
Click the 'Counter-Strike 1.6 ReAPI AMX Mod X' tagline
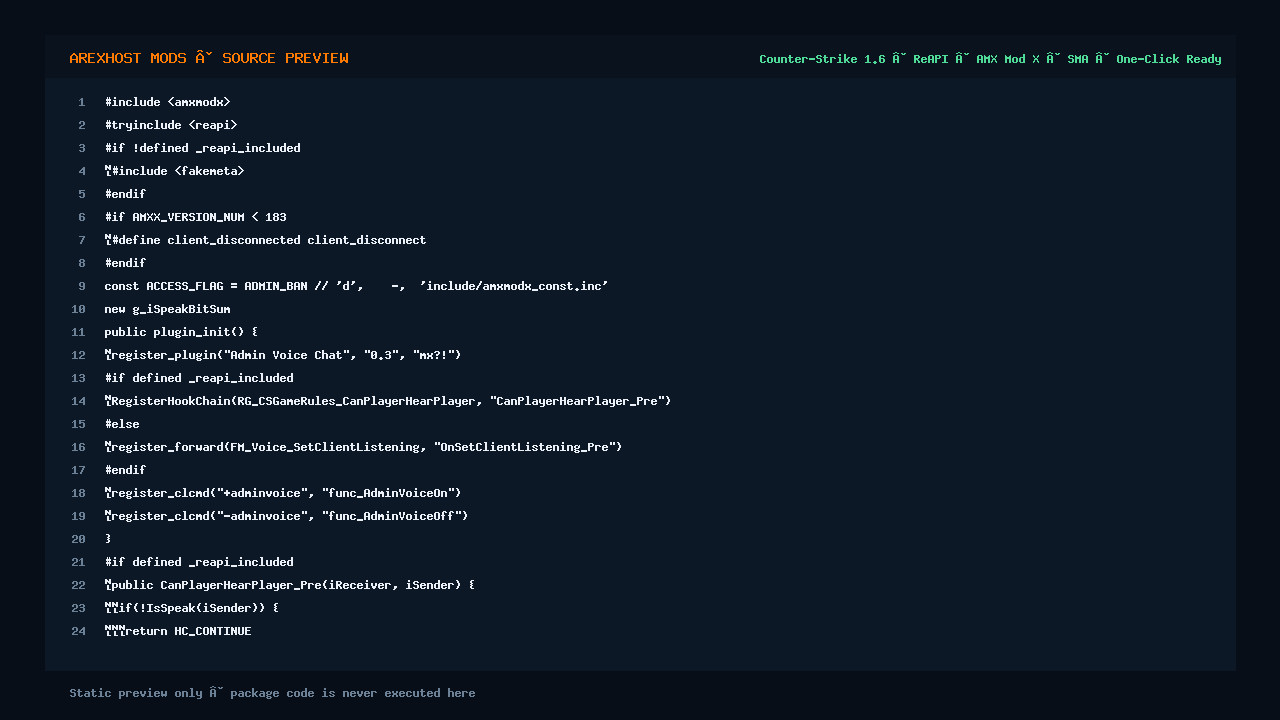(x=990, y=59)
